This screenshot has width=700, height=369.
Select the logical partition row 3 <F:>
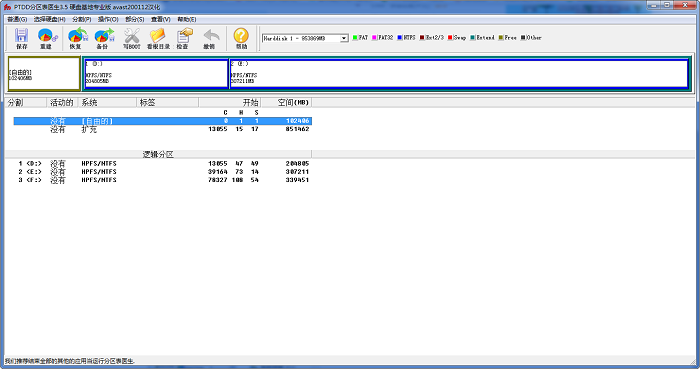(162, 180)
